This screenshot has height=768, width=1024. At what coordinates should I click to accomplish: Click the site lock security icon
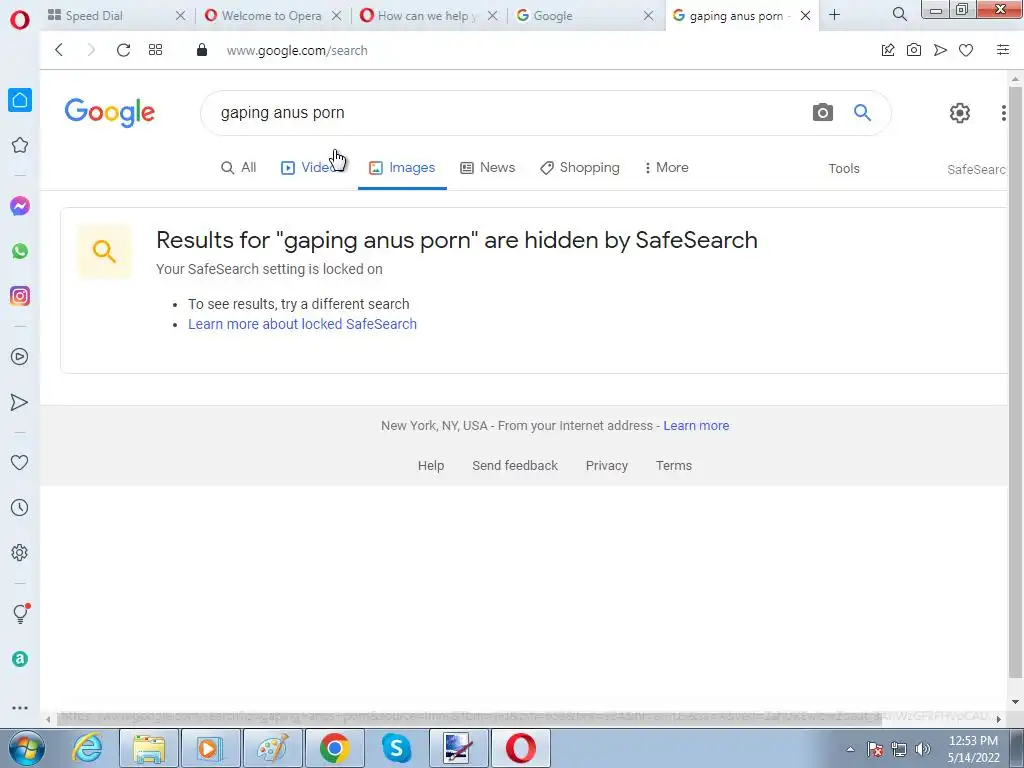click(x=202, y=50)
